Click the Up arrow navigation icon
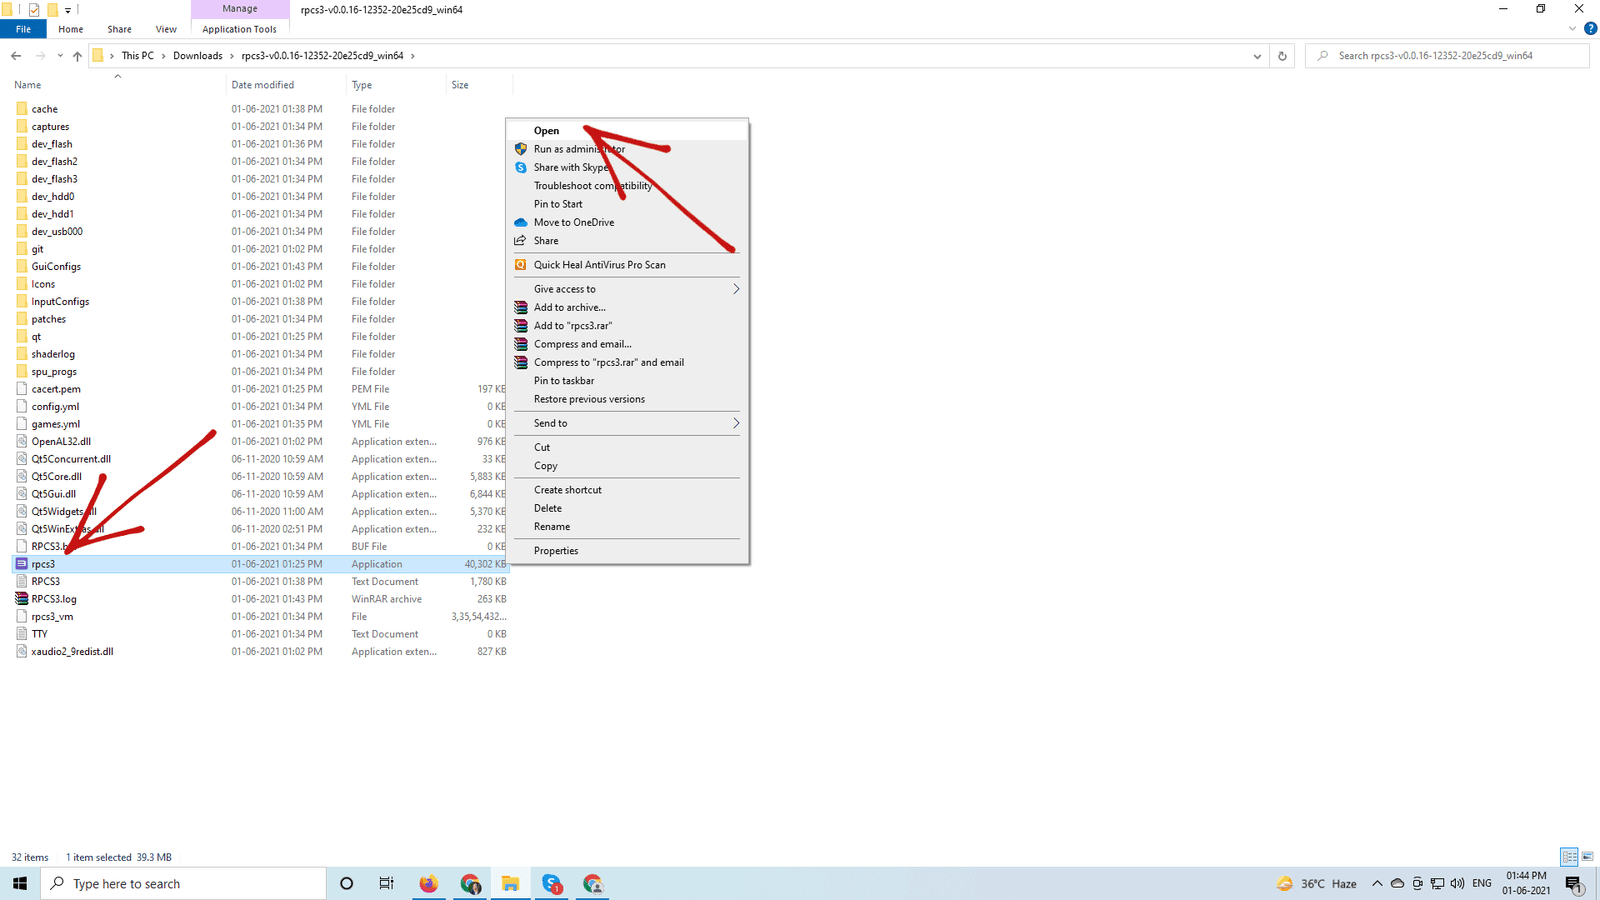Screen dimensions: 1600x900 coord(77,56)
